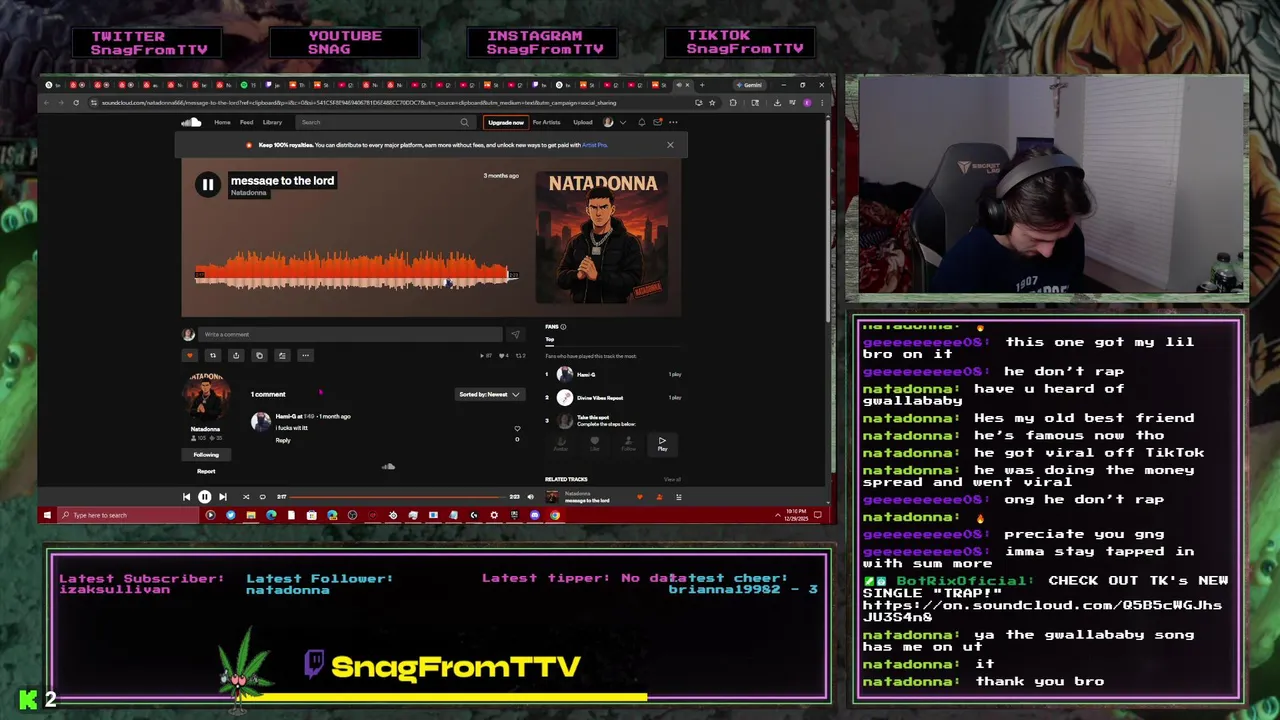Click the volume speaker icon
Viewport: 1280px width, 720px height.
(530, 496)
